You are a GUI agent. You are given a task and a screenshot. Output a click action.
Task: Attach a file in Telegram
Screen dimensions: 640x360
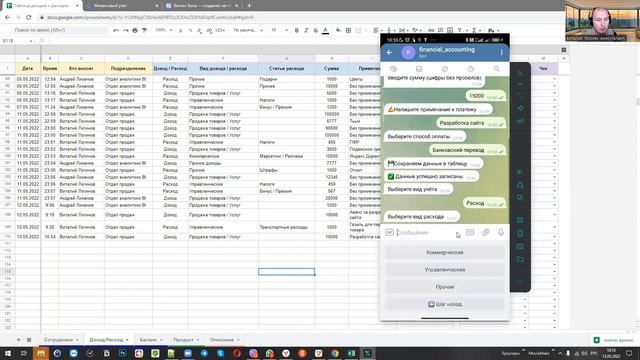pyautogui.click(x=486, y=232)
